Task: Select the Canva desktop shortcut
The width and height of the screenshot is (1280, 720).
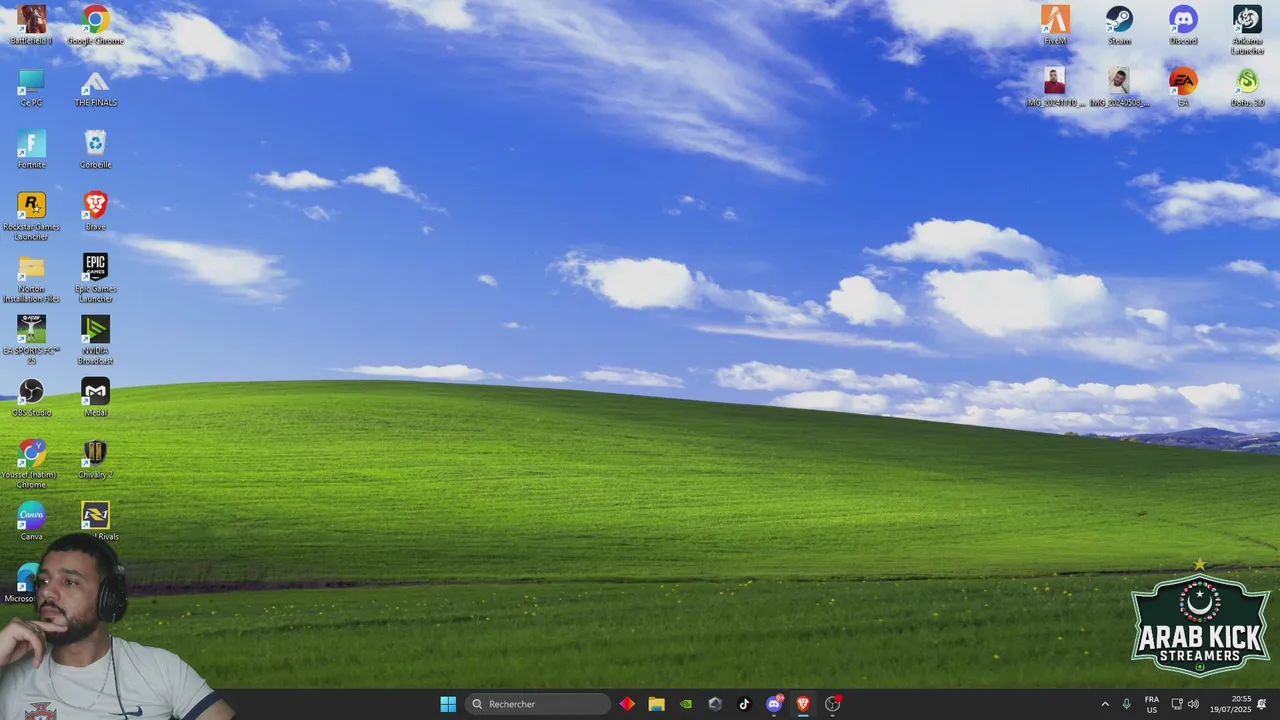Action: tap(31, 521)
